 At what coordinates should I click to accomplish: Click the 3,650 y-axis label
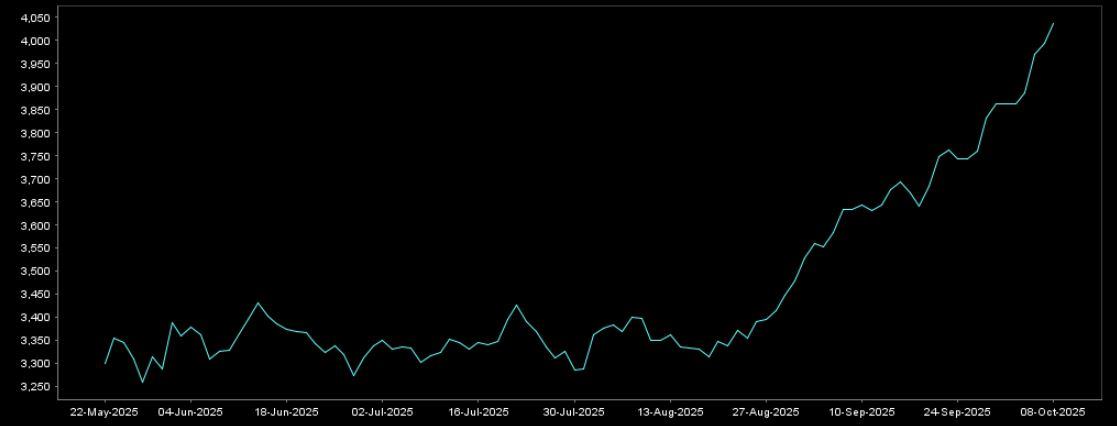click(37, 202)
